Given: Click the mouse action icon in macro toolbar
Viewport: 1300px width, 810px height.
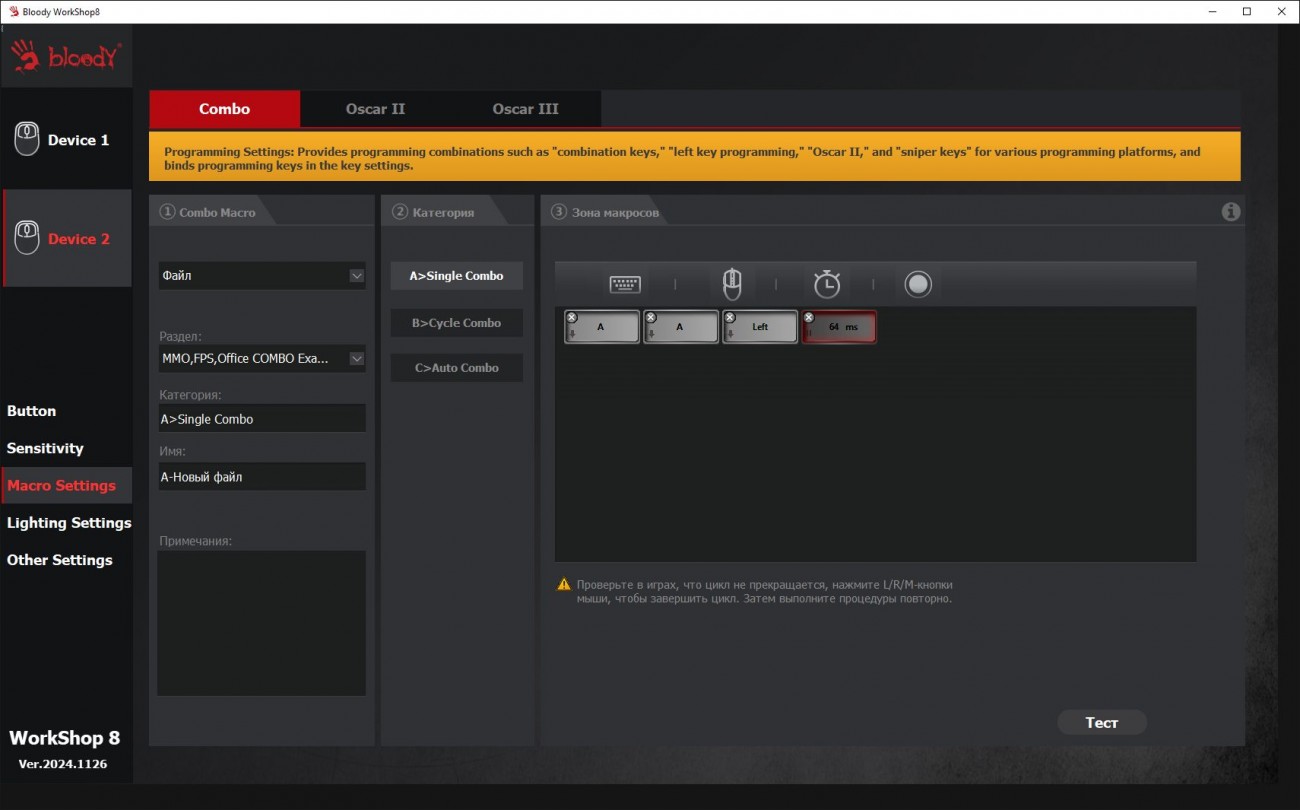Looking at the screenshot, I should [x=732, y=284].
